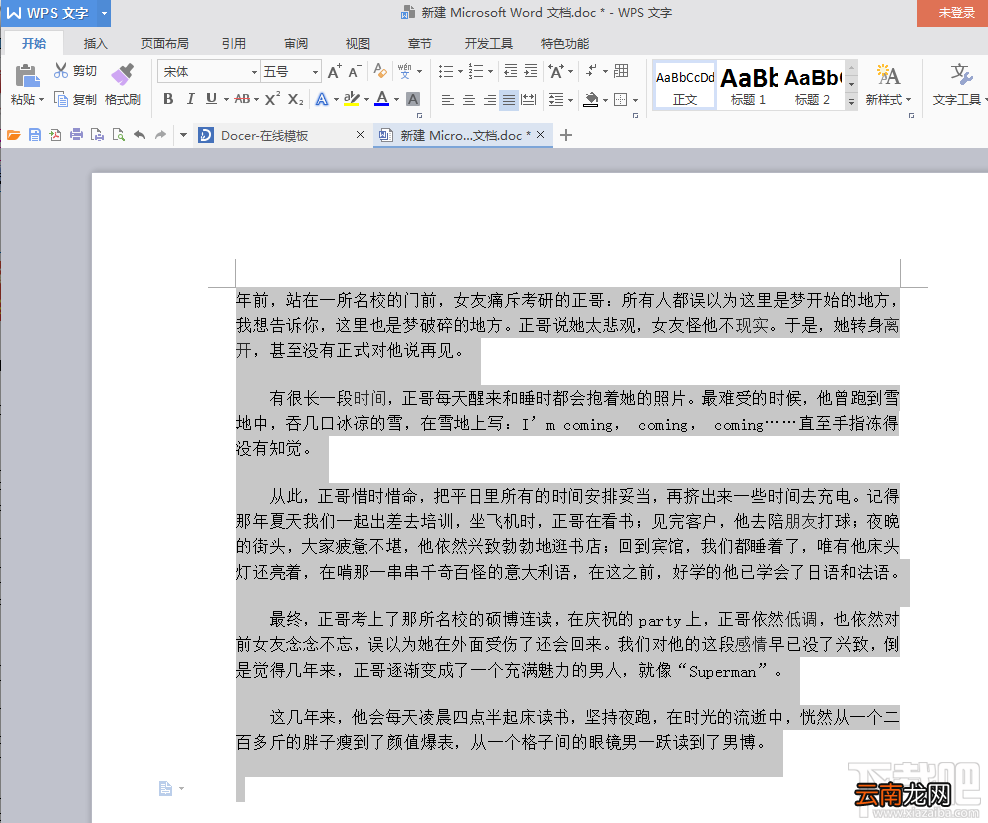Expand the line spacing dropdown arrow
This screenshot has width=988, height=823.
570,100
